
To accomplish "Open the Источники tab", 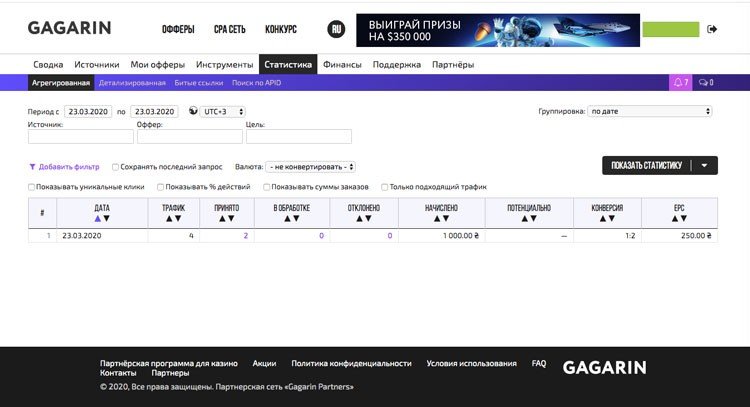I will (97, 65).
